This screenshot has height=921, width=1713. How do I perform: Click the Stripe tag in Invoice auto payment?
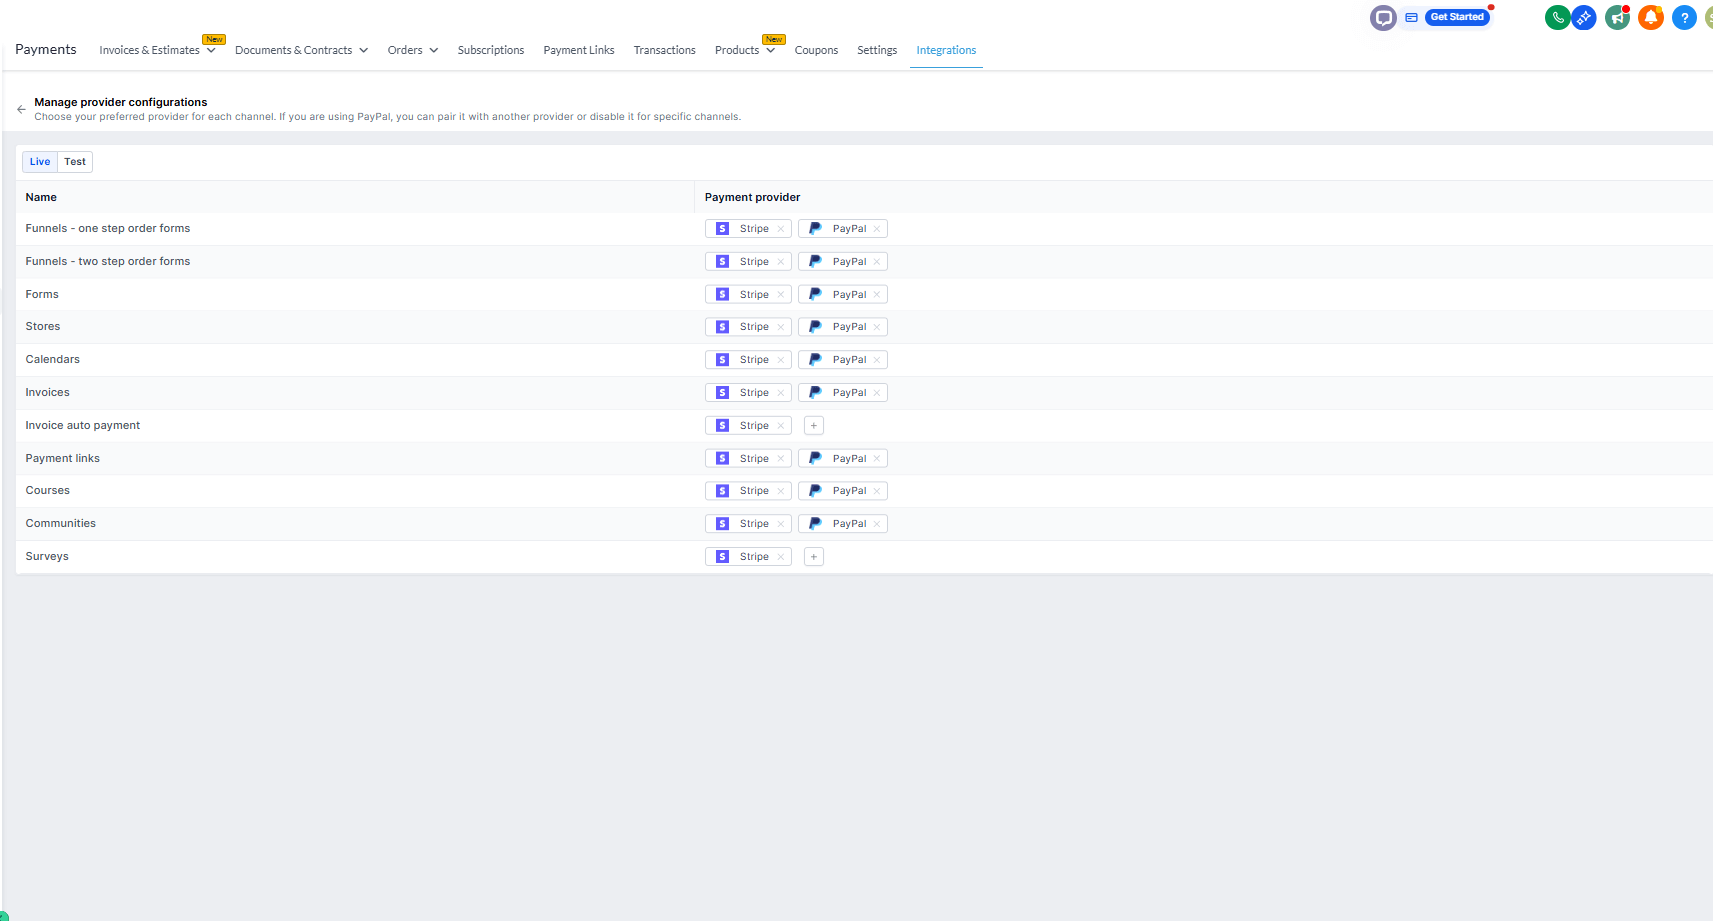(x=748, y=426)
